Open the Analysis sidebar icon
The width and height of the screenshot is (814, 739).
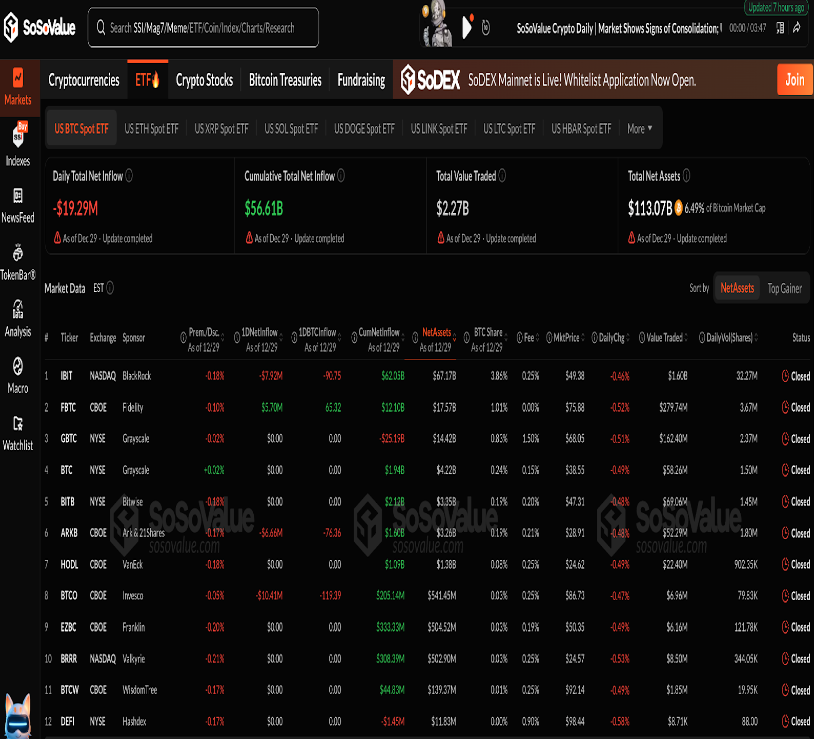coord(18,317)
